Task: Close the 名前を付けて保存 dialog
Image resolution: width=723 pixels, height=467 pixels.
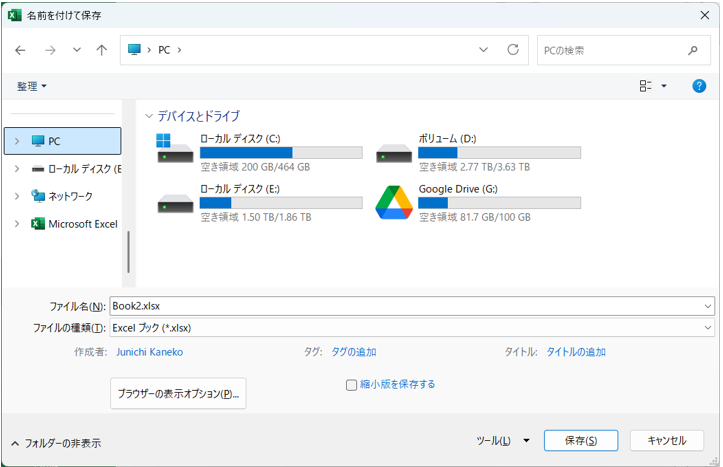Action: click(x=705, y=15)
